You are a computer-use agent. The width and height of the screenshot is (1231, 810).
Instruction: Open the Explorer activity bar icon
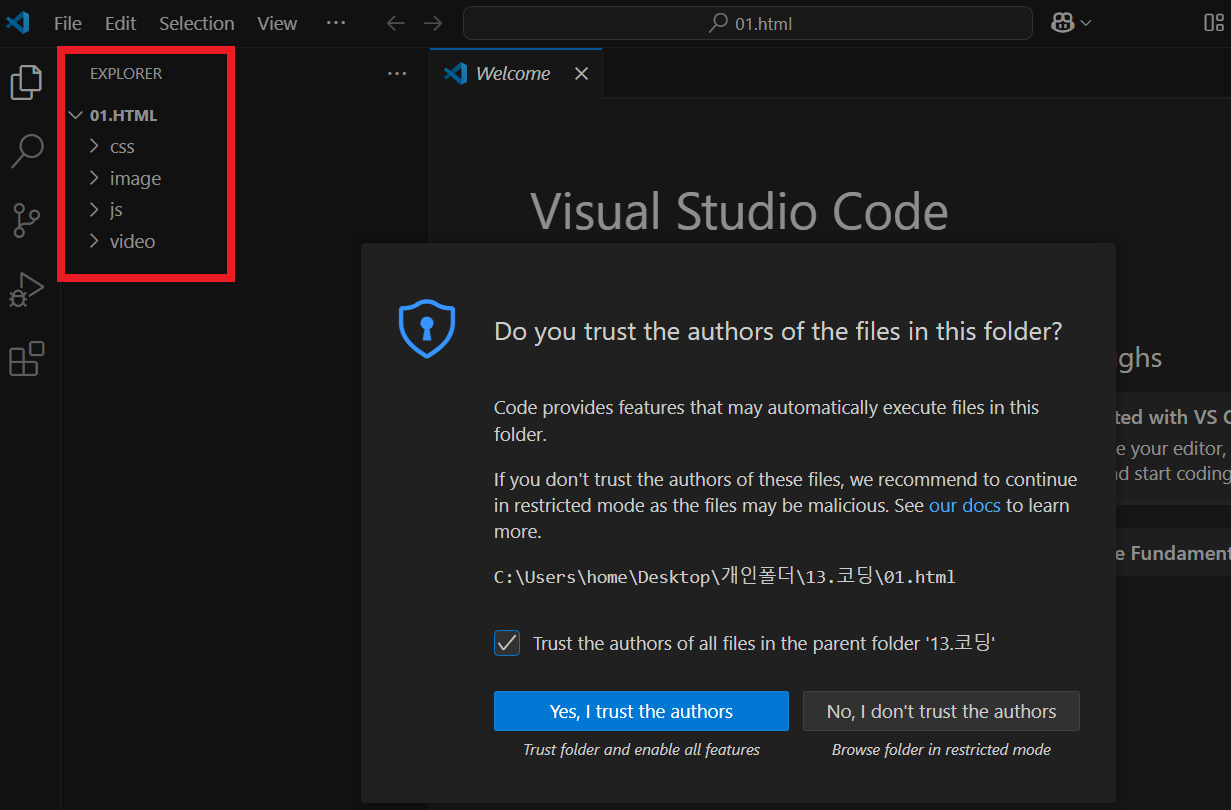pyautogui.click(x=27, y=82)
